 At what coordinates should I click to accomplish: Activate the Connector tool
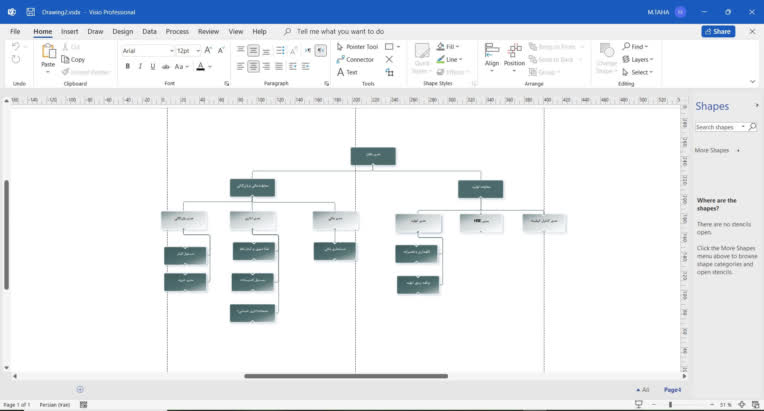[355, 59]
